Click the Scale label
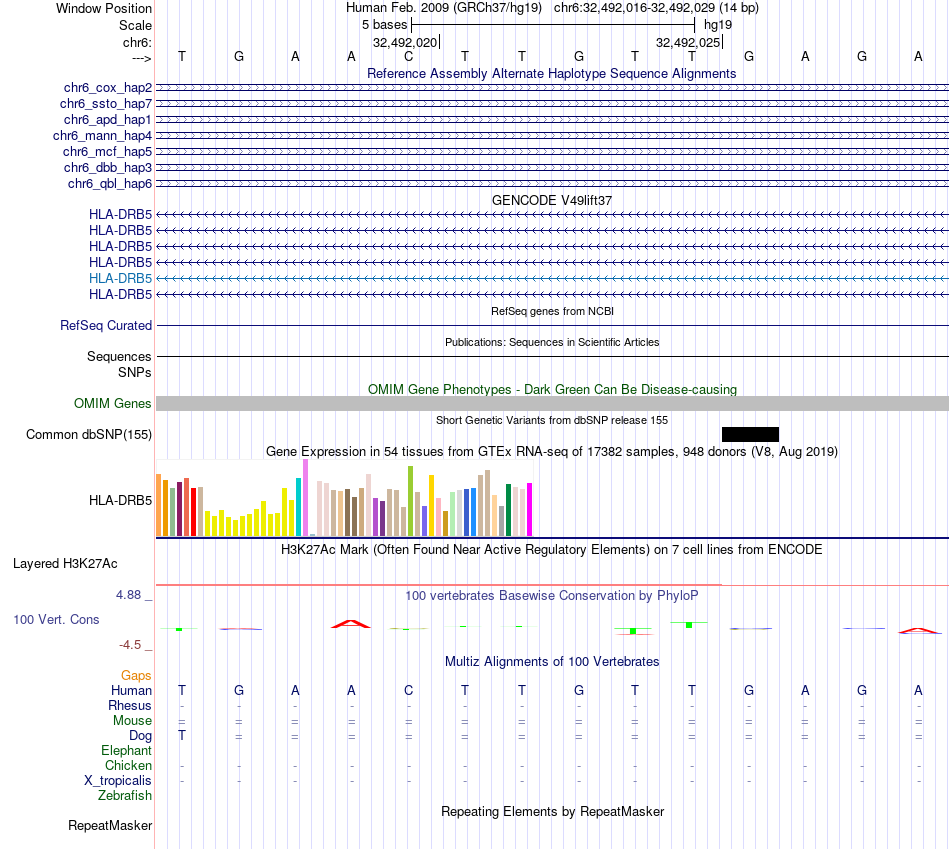This screenshot has width=950, height=849. click(x=135, y=25)
